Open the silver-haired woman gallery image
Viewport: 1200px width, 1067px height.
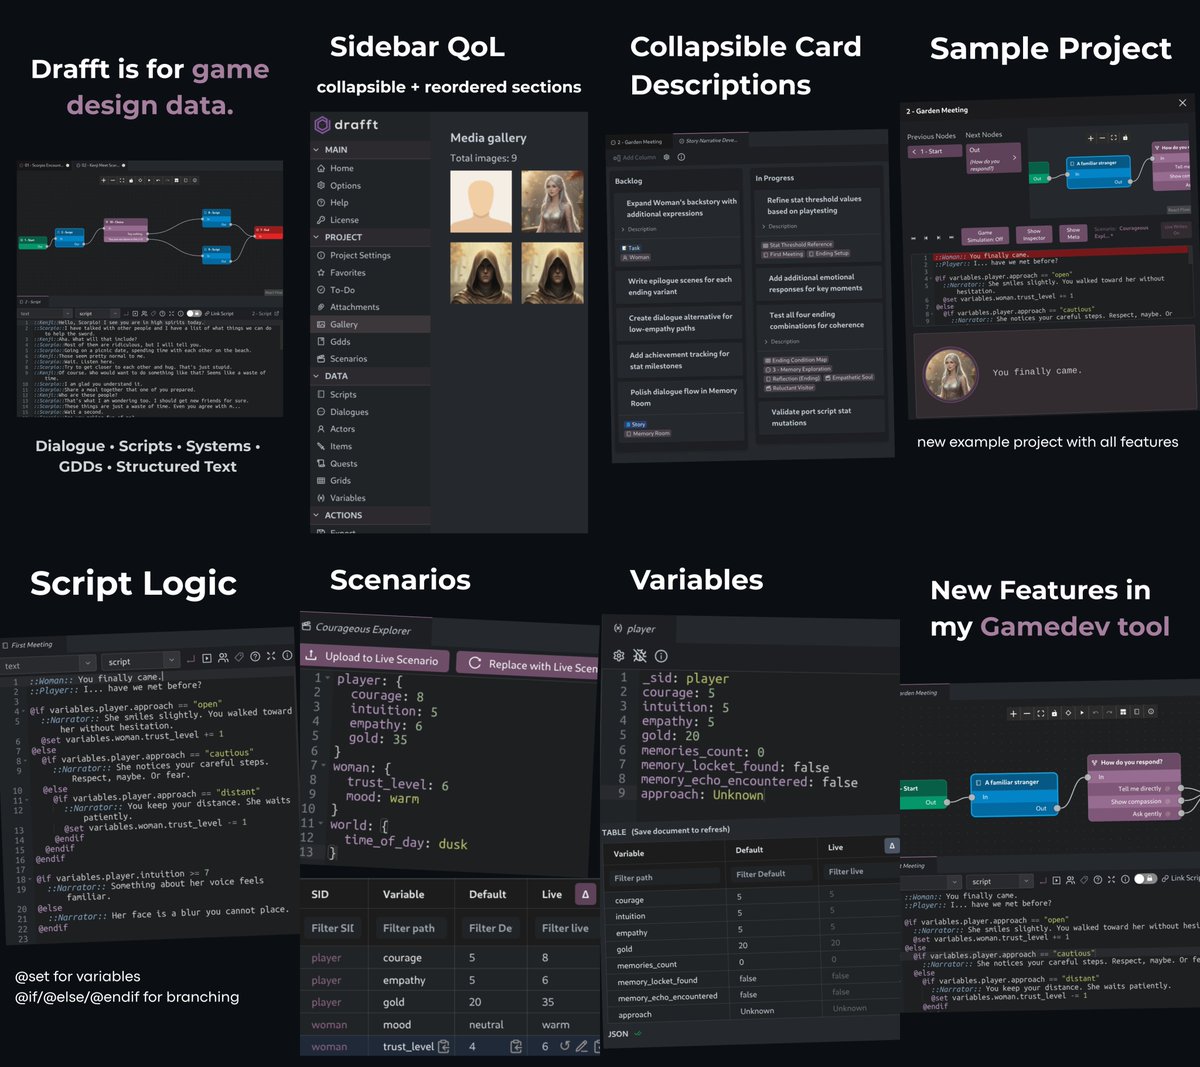click(x=552, y=201)
